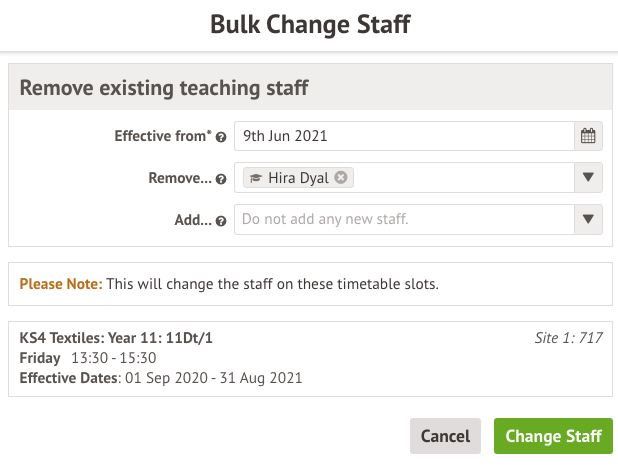Click the Bulk Change Staff title
The width and height of the screenshot is (618, 470).
click(x=309, y=24)
